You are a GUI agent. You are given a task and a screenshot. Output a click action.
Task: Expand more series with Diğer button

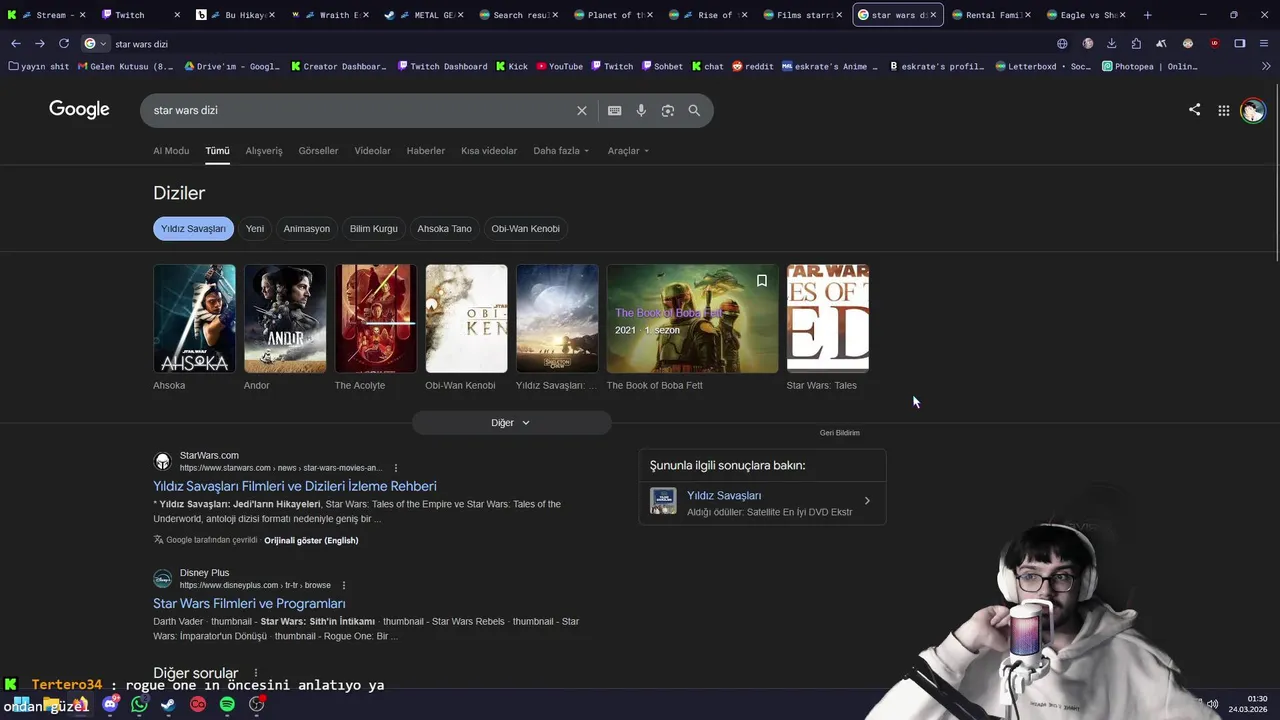(x=511, y=423)
